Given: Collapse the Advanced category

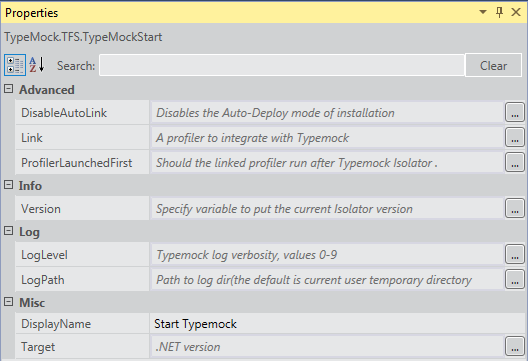Looking at the screenshot, I should point(8,89).
